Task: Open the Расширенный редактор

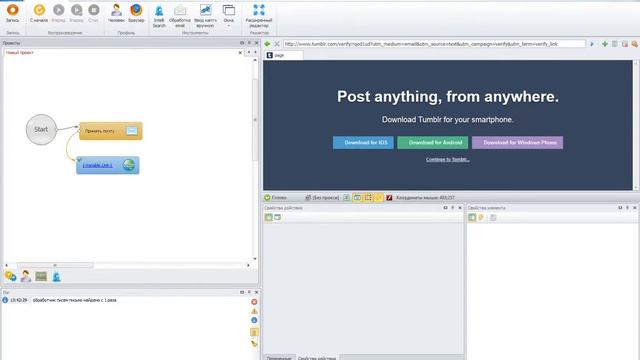Action: click(259, 16)
